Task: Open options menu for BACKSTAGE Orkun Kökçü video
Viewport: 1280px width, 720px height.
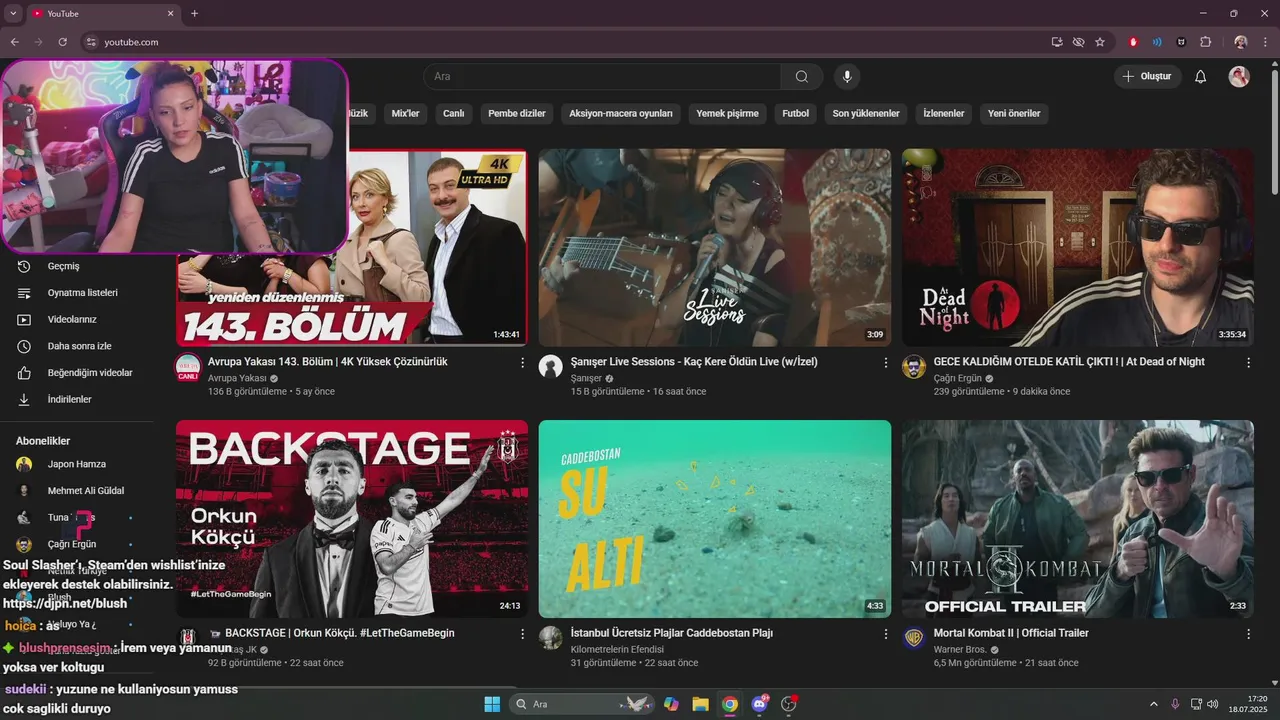Action: click(522, 633)
